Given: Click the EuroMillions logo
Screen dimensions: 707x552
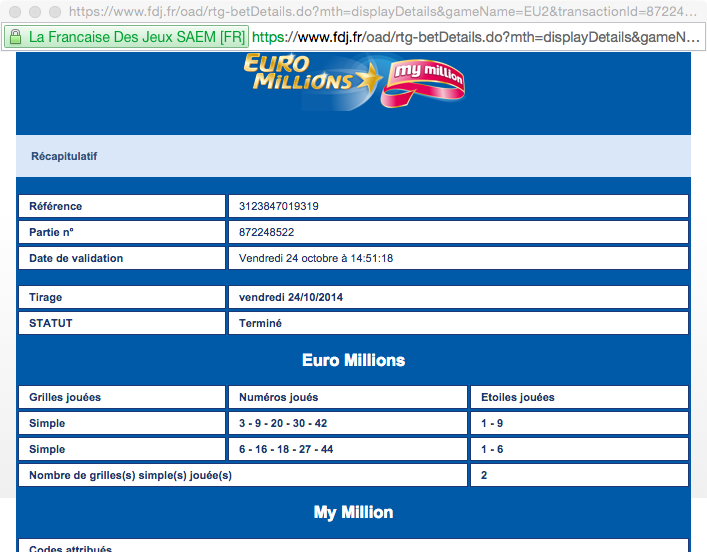Looking at the screenshot, I should click(x=313, y=74).
